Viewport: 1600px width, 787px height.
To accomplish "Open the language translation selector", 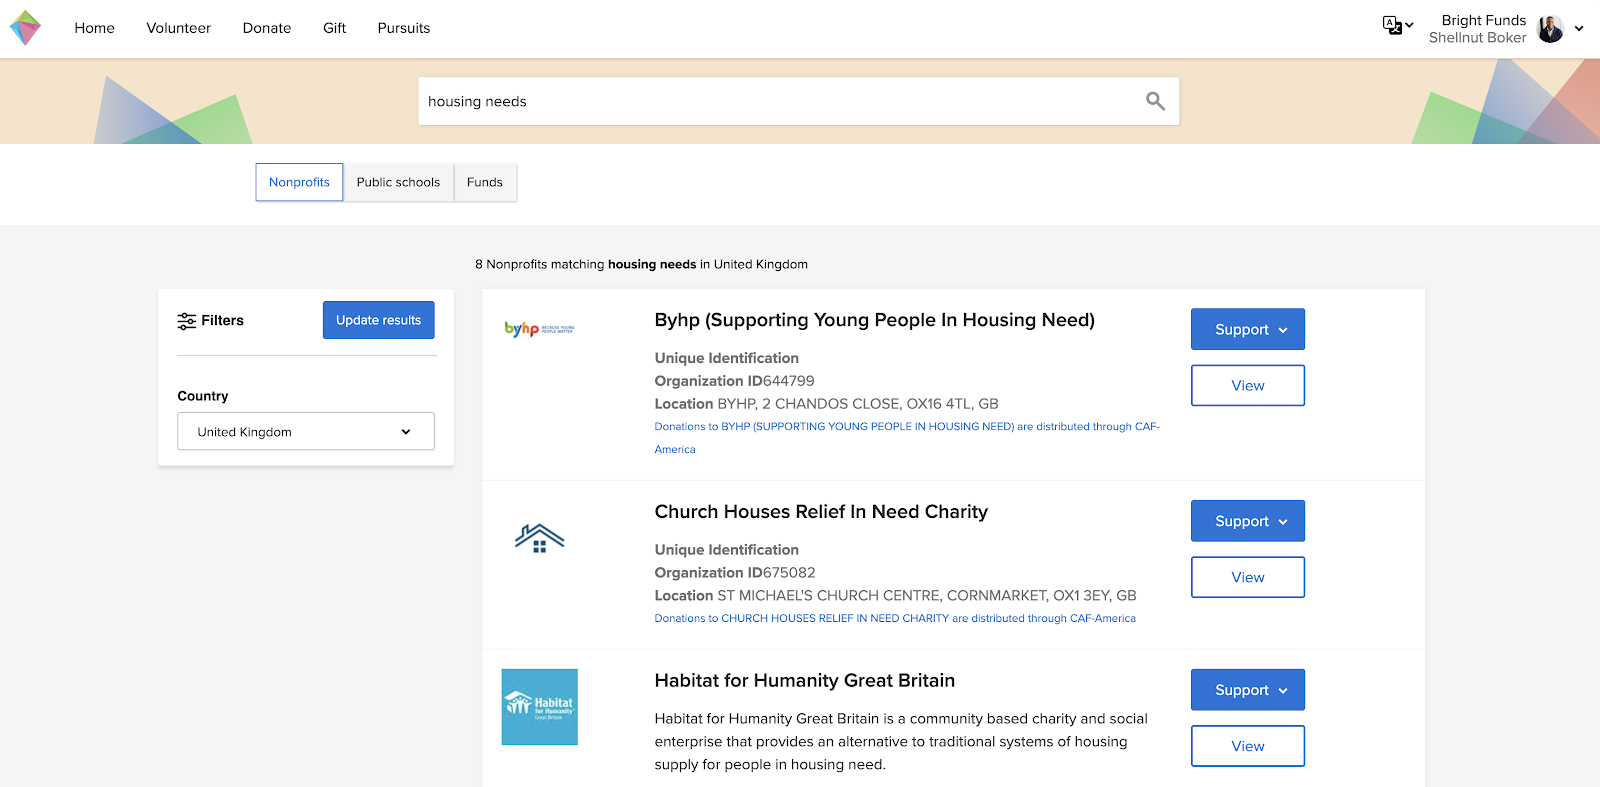I will pyautogui.click(x=1397, y=26).
